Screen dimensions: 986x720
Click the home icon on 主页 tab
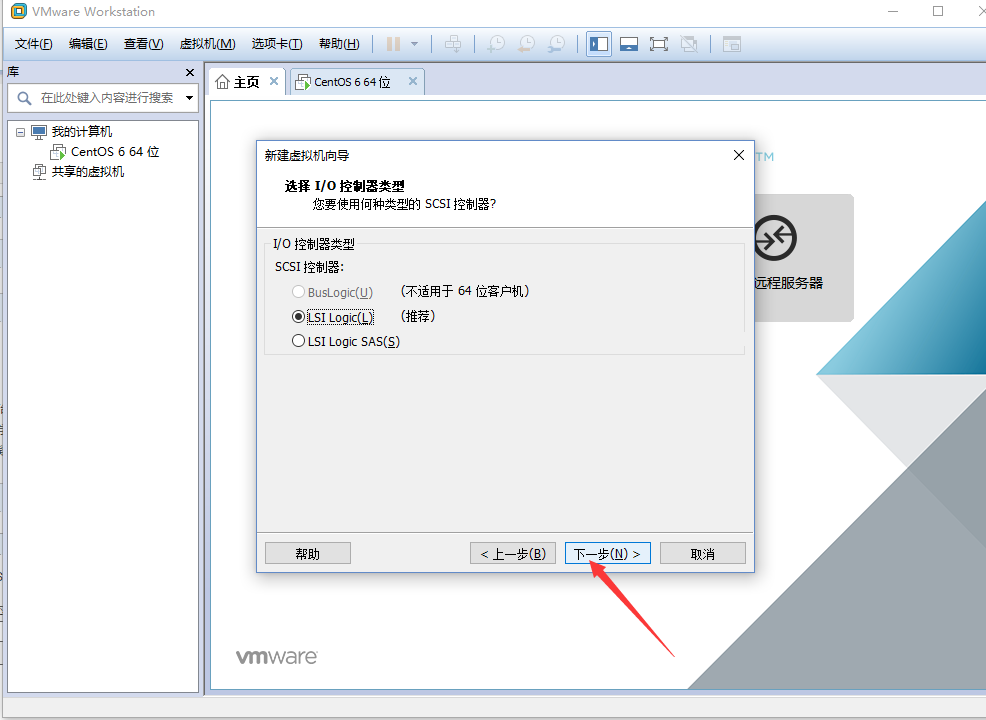(222, 82)
